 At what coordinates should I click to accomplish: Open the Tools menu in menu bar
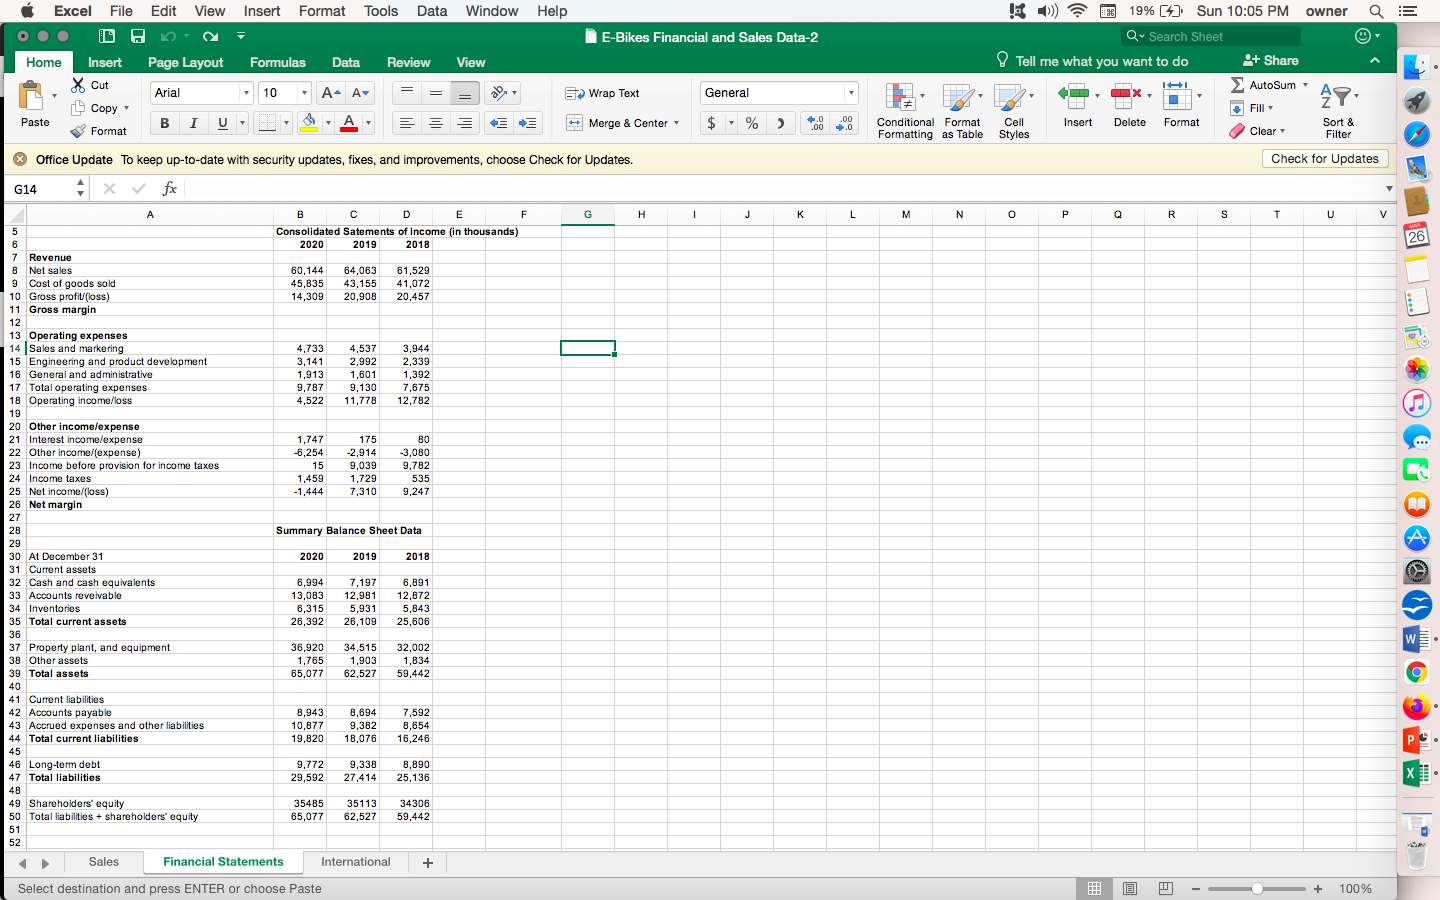381,11
